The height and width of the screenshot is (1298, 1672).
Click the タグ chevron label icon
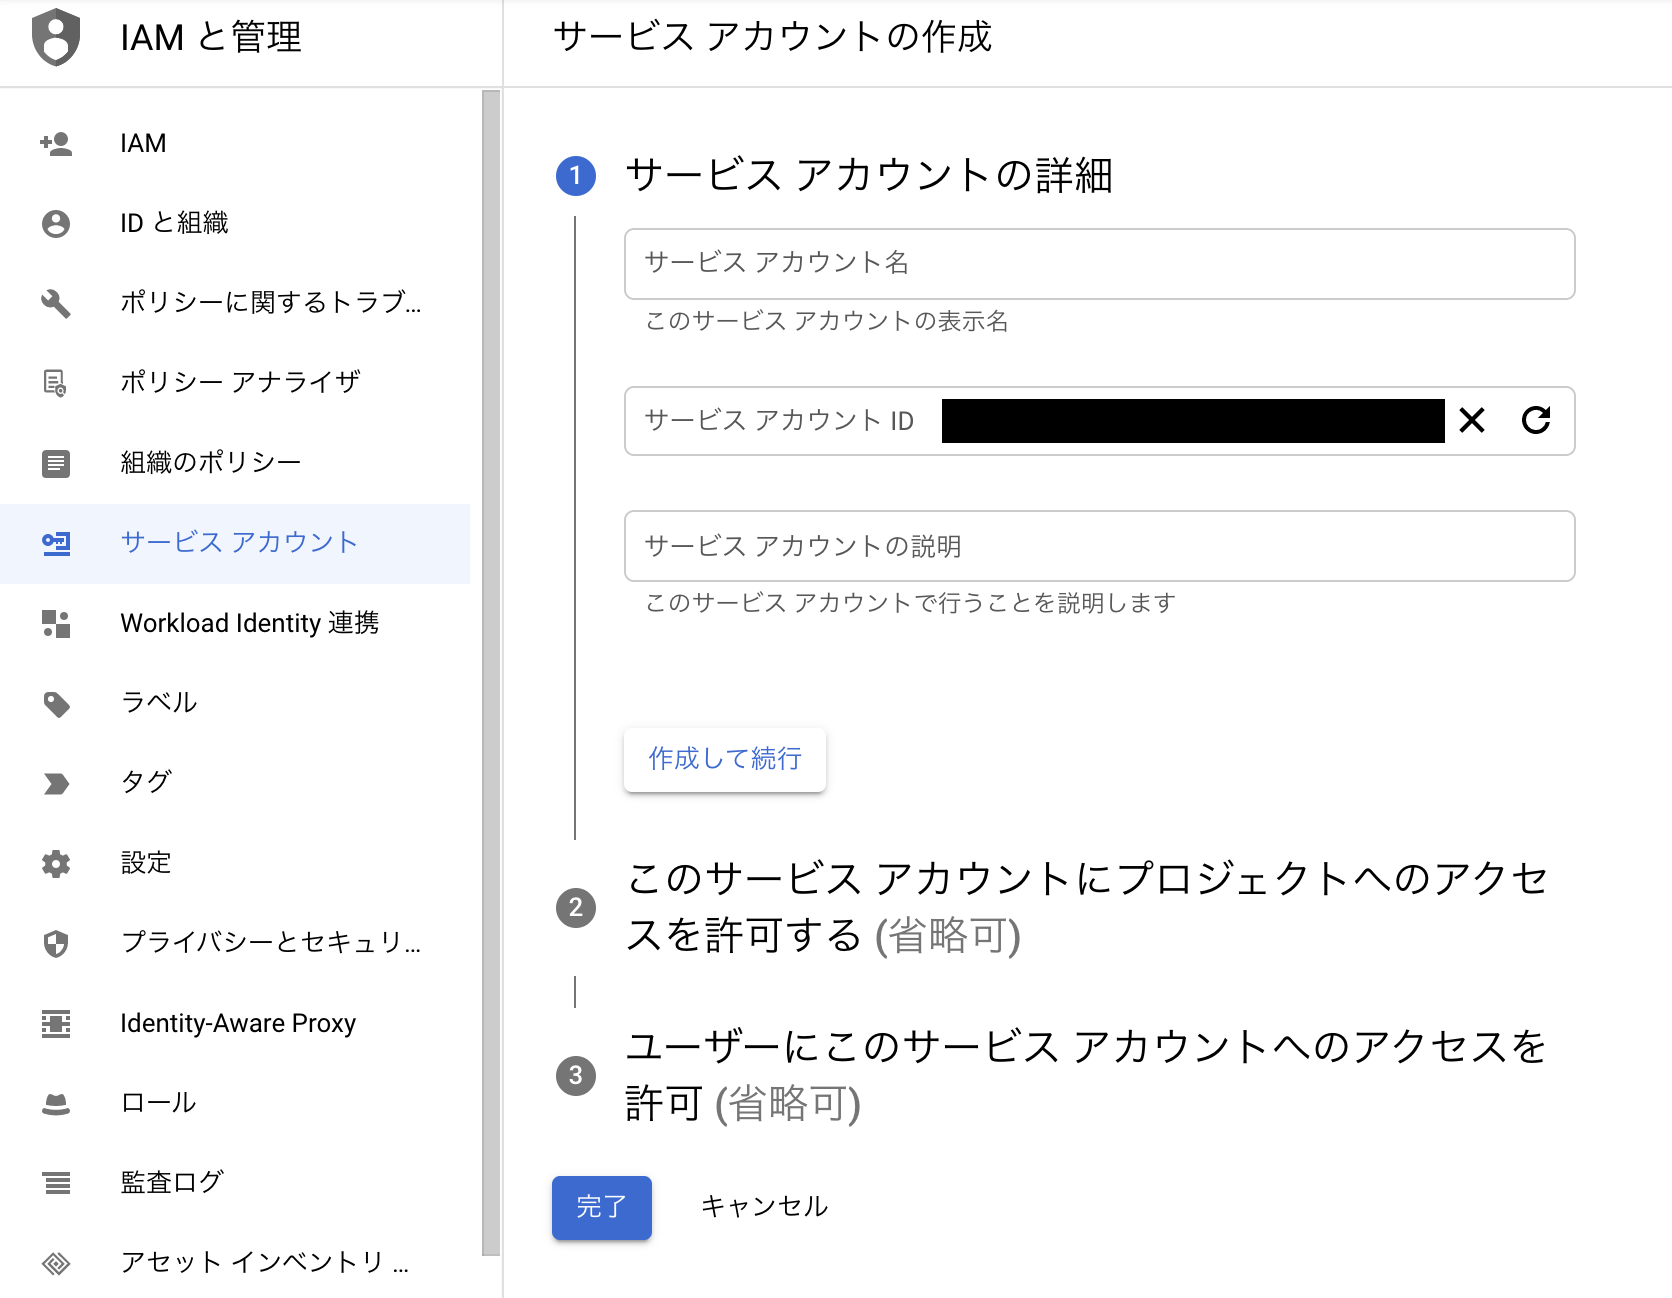click(56, 783)
